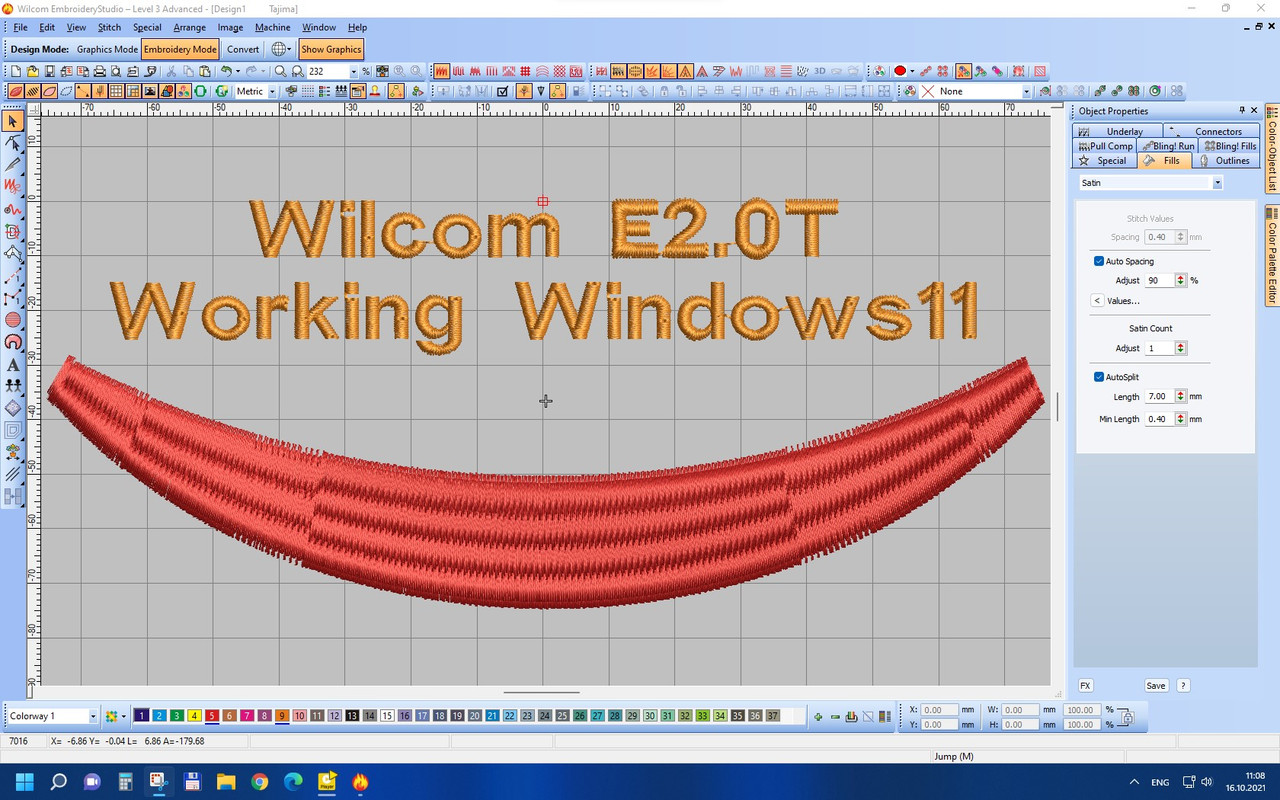The height and width of the screenshot is (800, 1280).
Task: Select the arrow Select Object tool
Action: pos(13,121)
